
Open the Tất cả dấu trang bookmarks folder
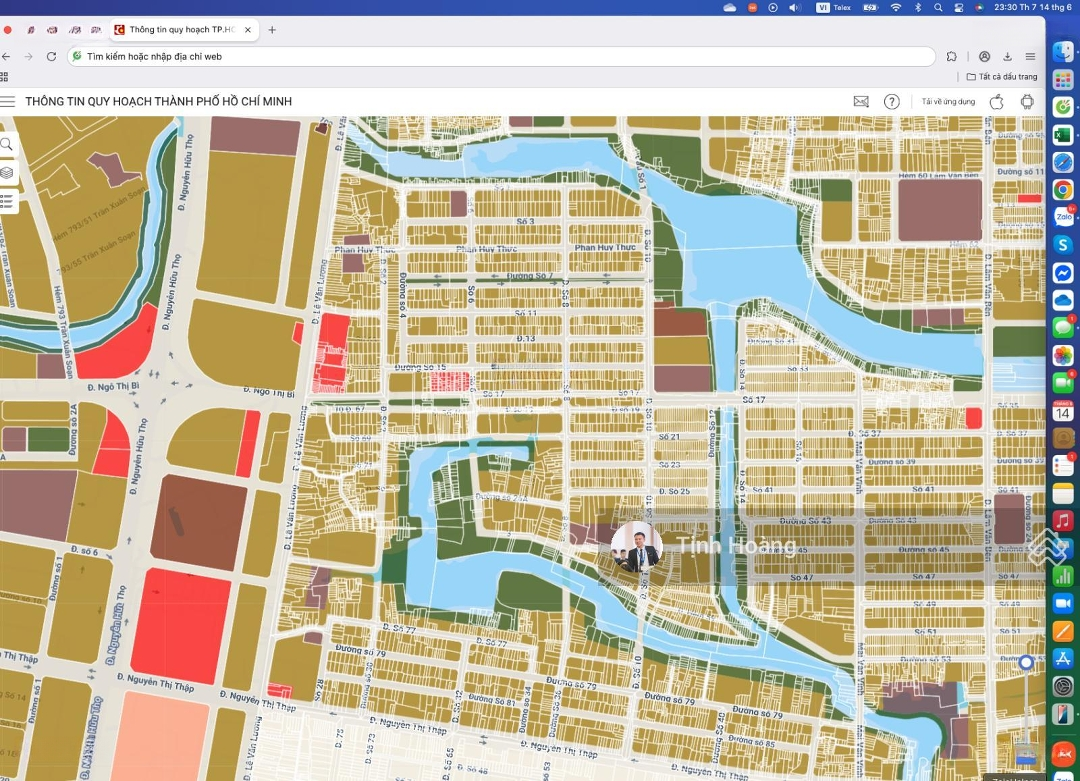(1002, 77)
